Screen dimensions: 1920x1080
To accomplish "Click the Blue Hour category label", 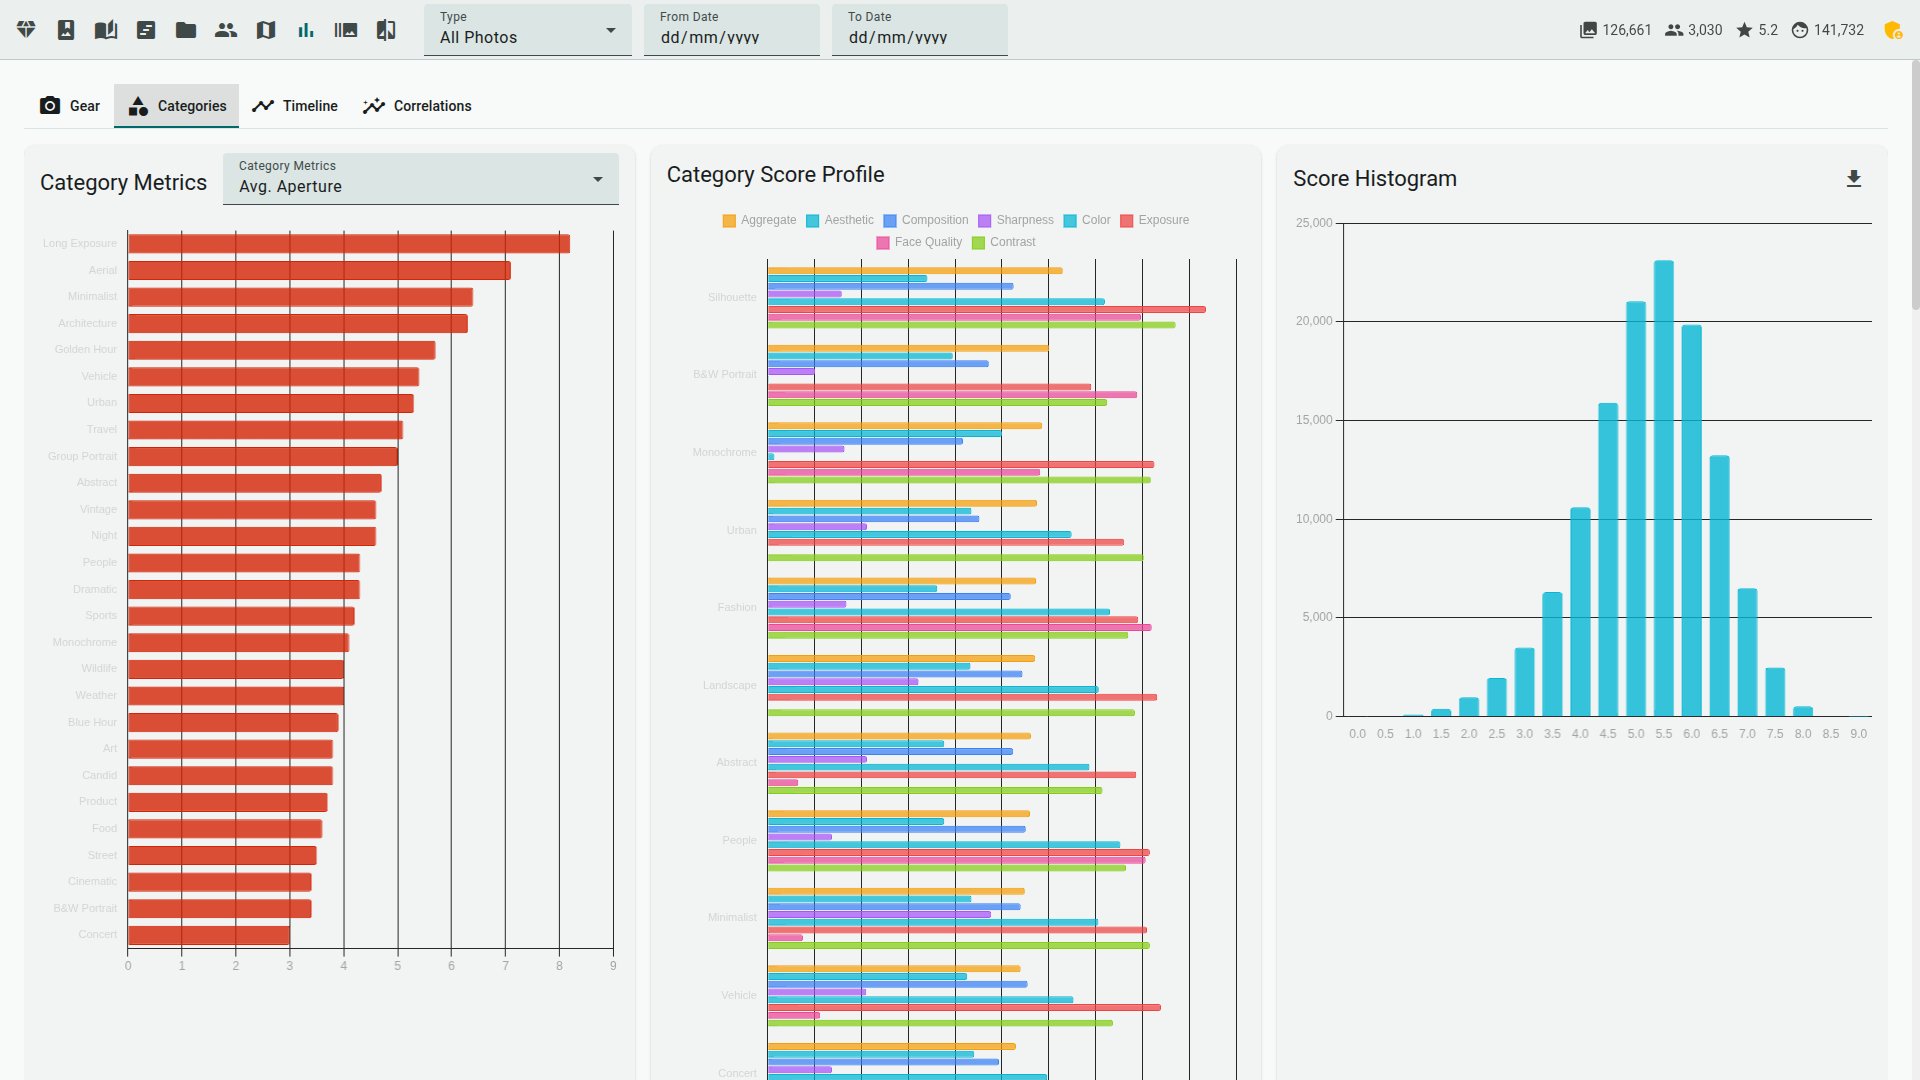I will [x=92, y=723].
